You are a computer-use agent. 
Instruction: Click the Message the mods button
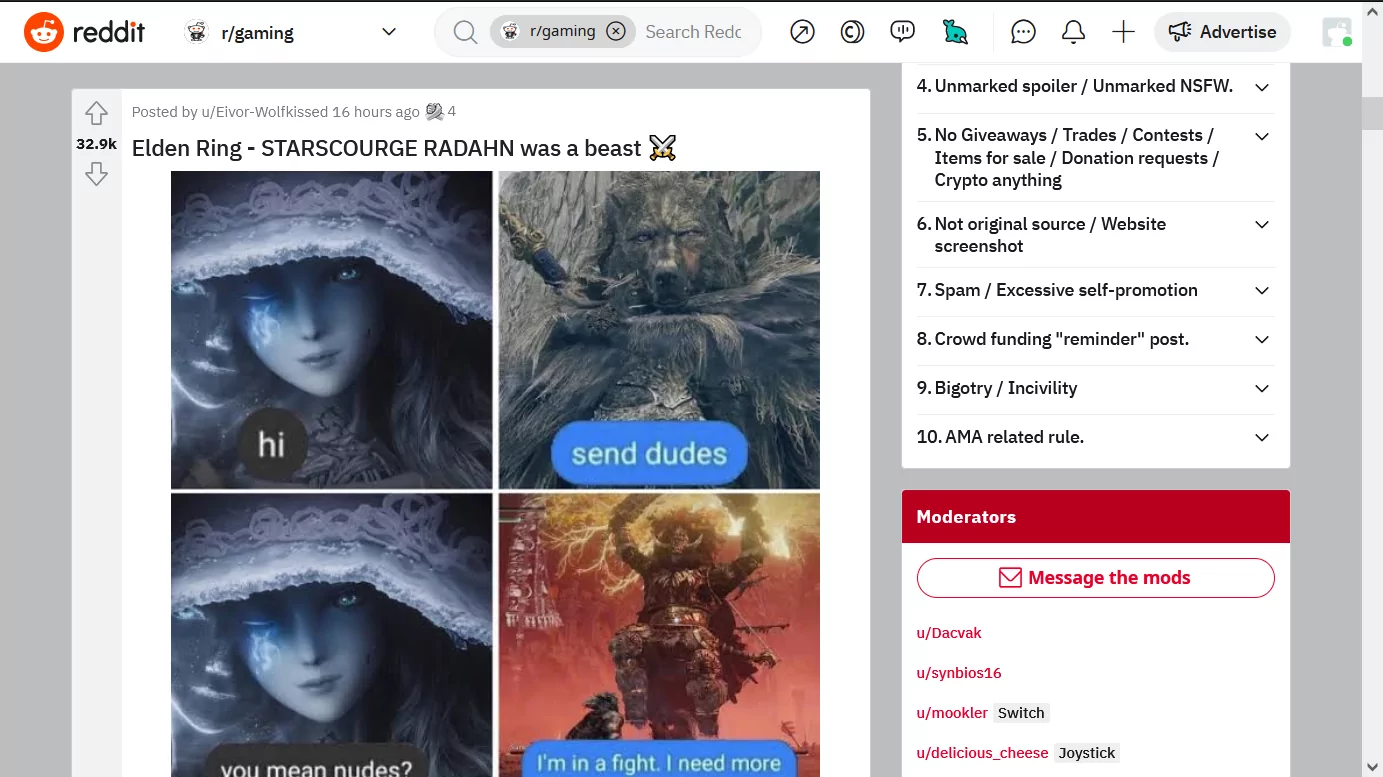(x=1096, y=578)
